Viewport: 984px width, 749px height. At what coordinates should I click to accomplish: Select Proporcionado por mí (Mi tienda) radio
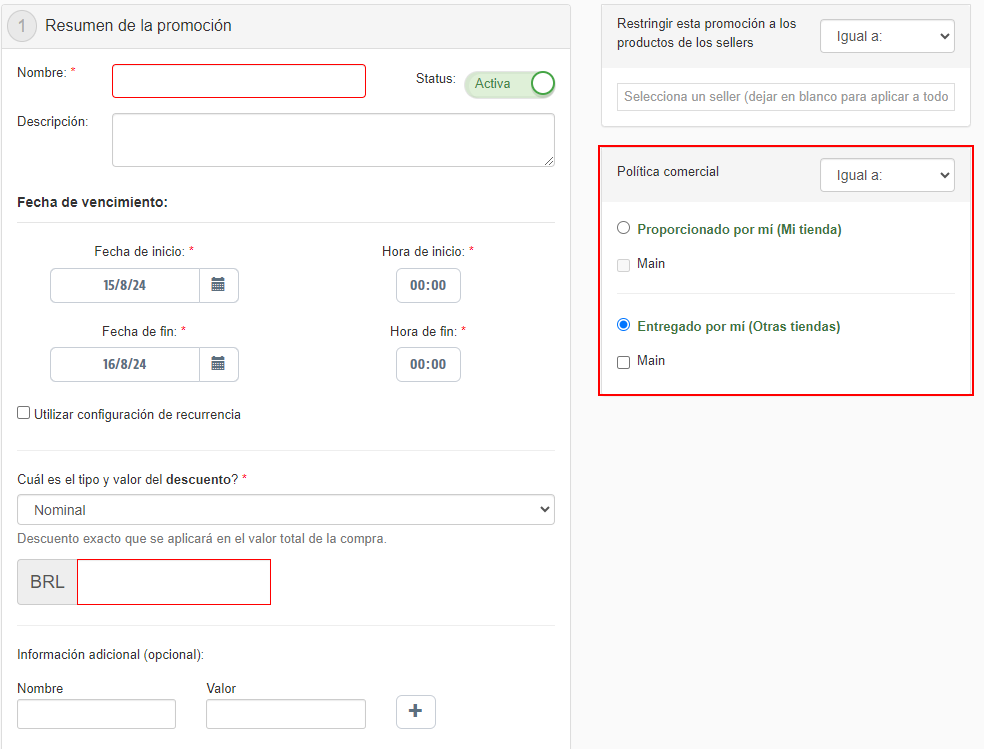tap(624, 228)
